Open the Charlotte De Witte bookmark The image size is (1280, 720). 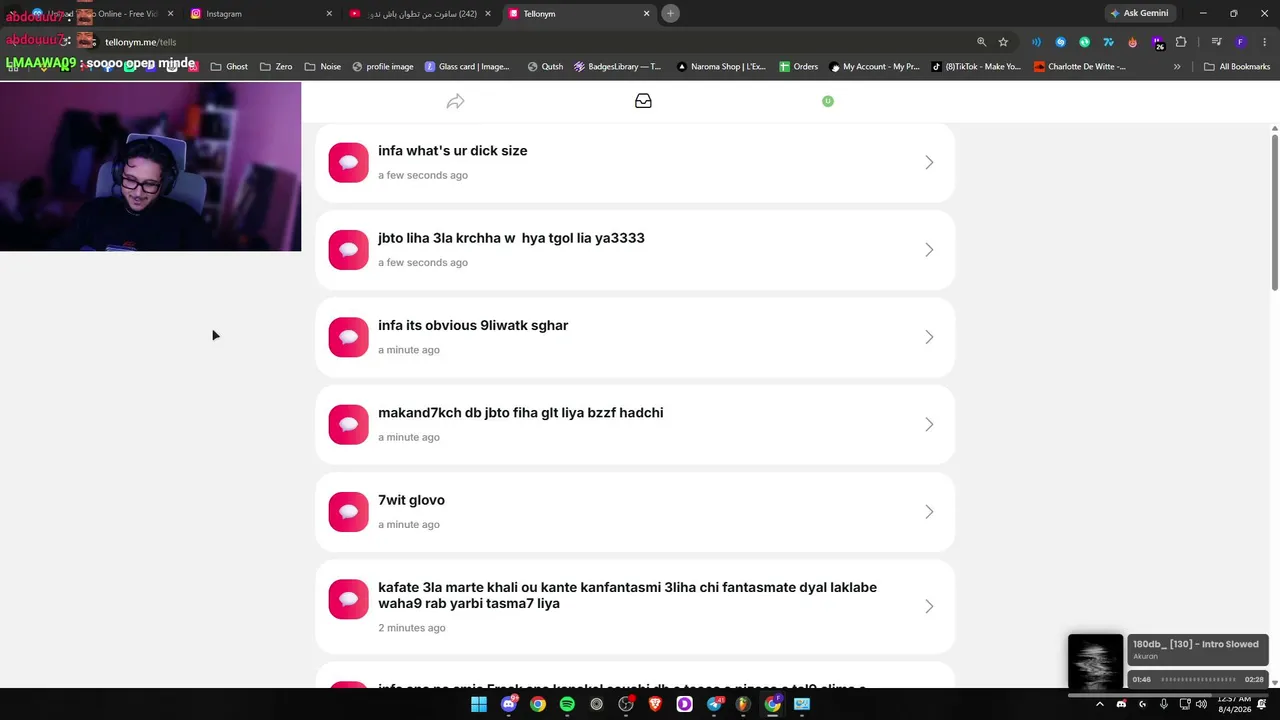[1080, 67]
